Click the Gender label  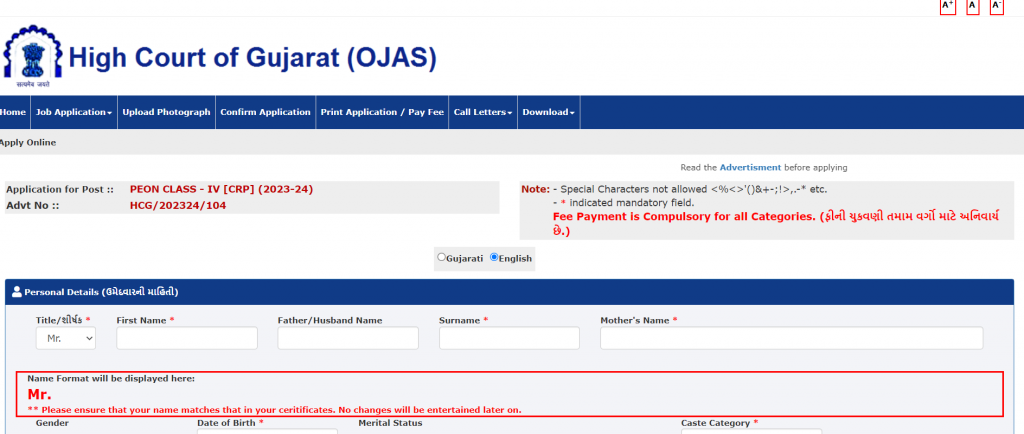click(52, 423)
